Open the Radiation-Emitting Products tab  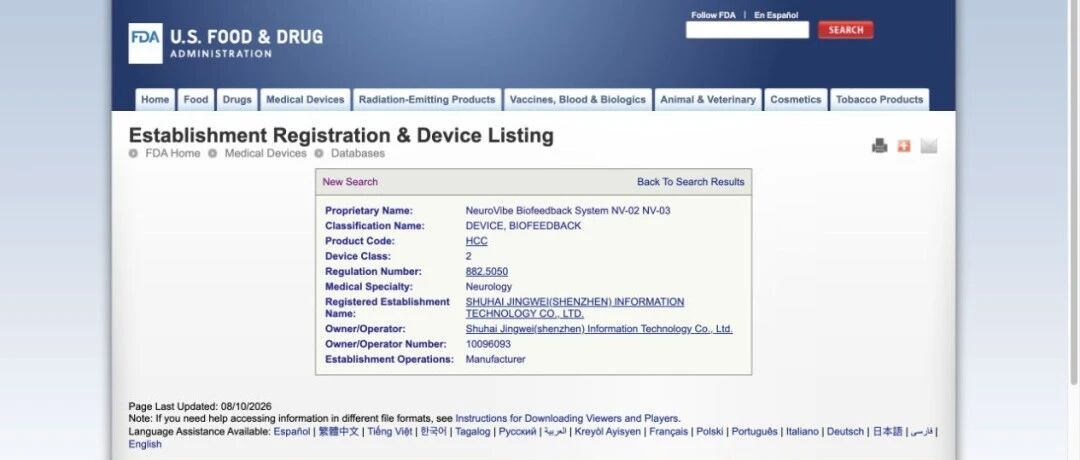[x=427, y=99]
